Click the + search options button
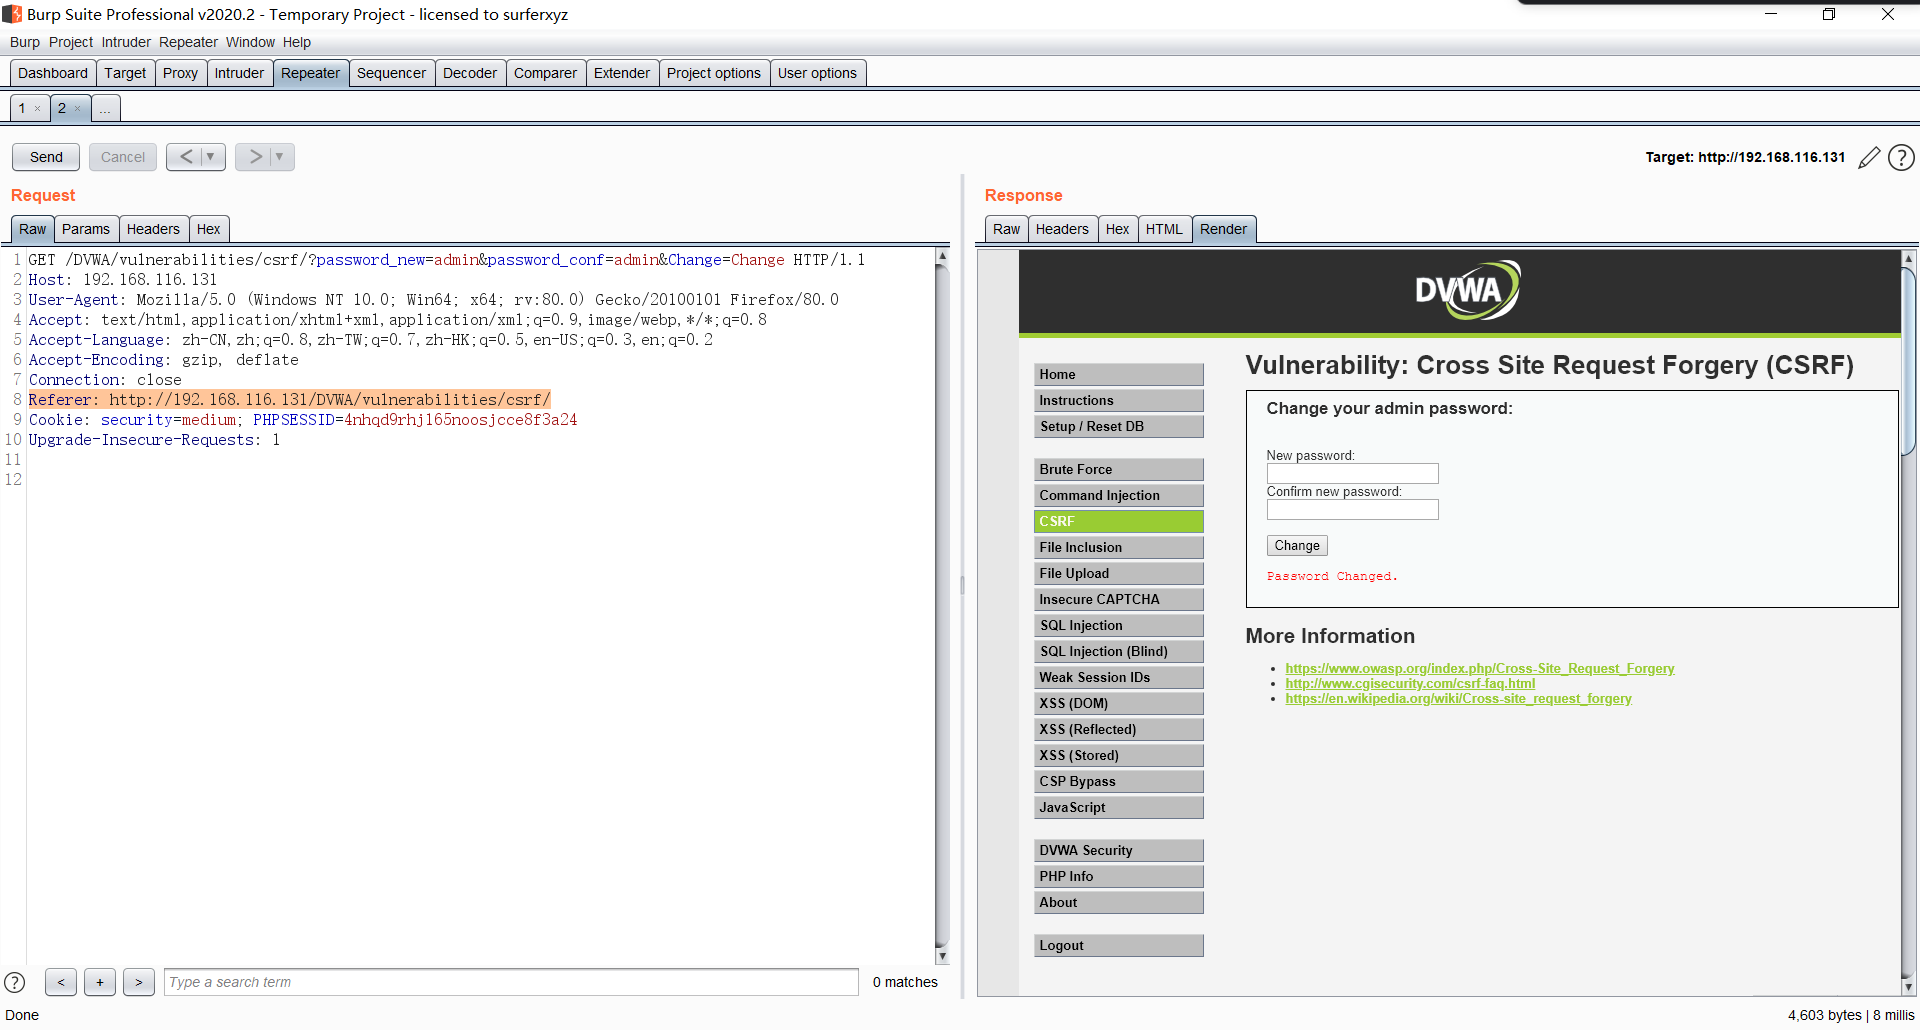1920x1030 pixels. 100,982
